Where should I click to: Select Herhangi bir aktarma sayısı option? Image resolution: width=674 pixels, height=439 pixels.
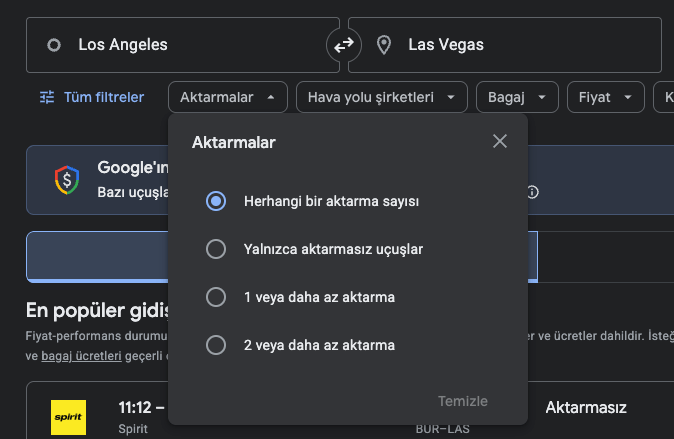coord(215,201)
